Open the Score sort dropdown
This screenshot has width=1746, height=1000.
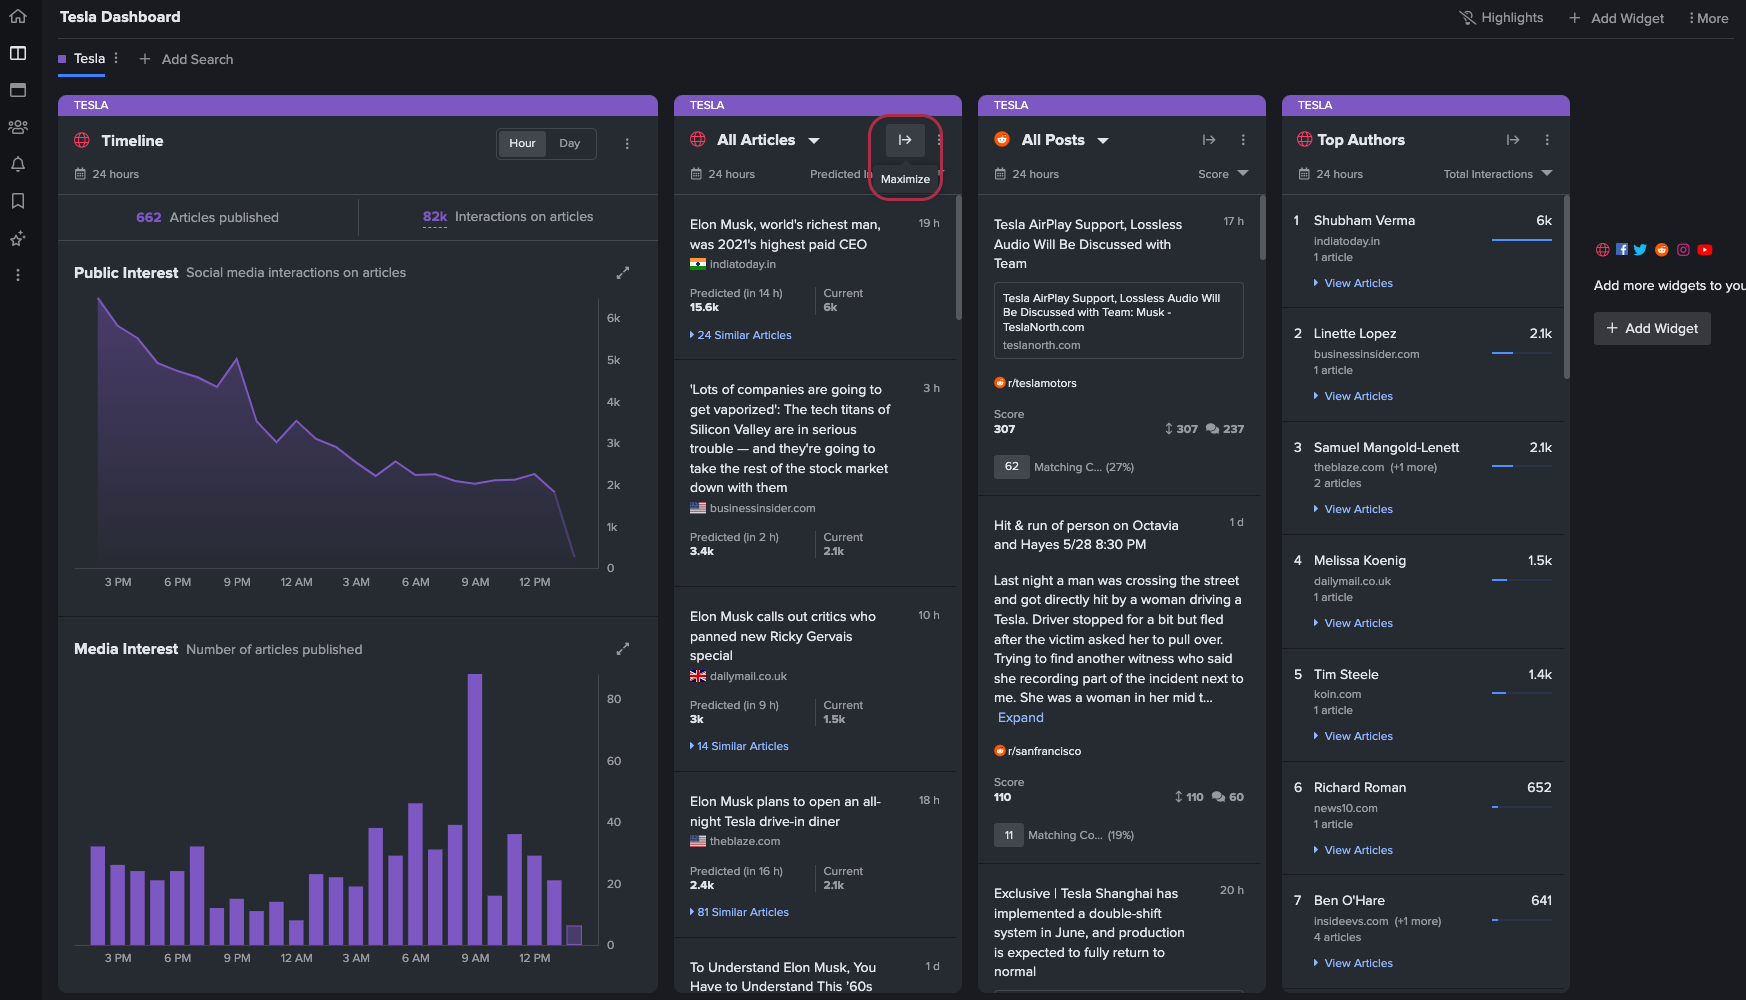pos(1223,174)
